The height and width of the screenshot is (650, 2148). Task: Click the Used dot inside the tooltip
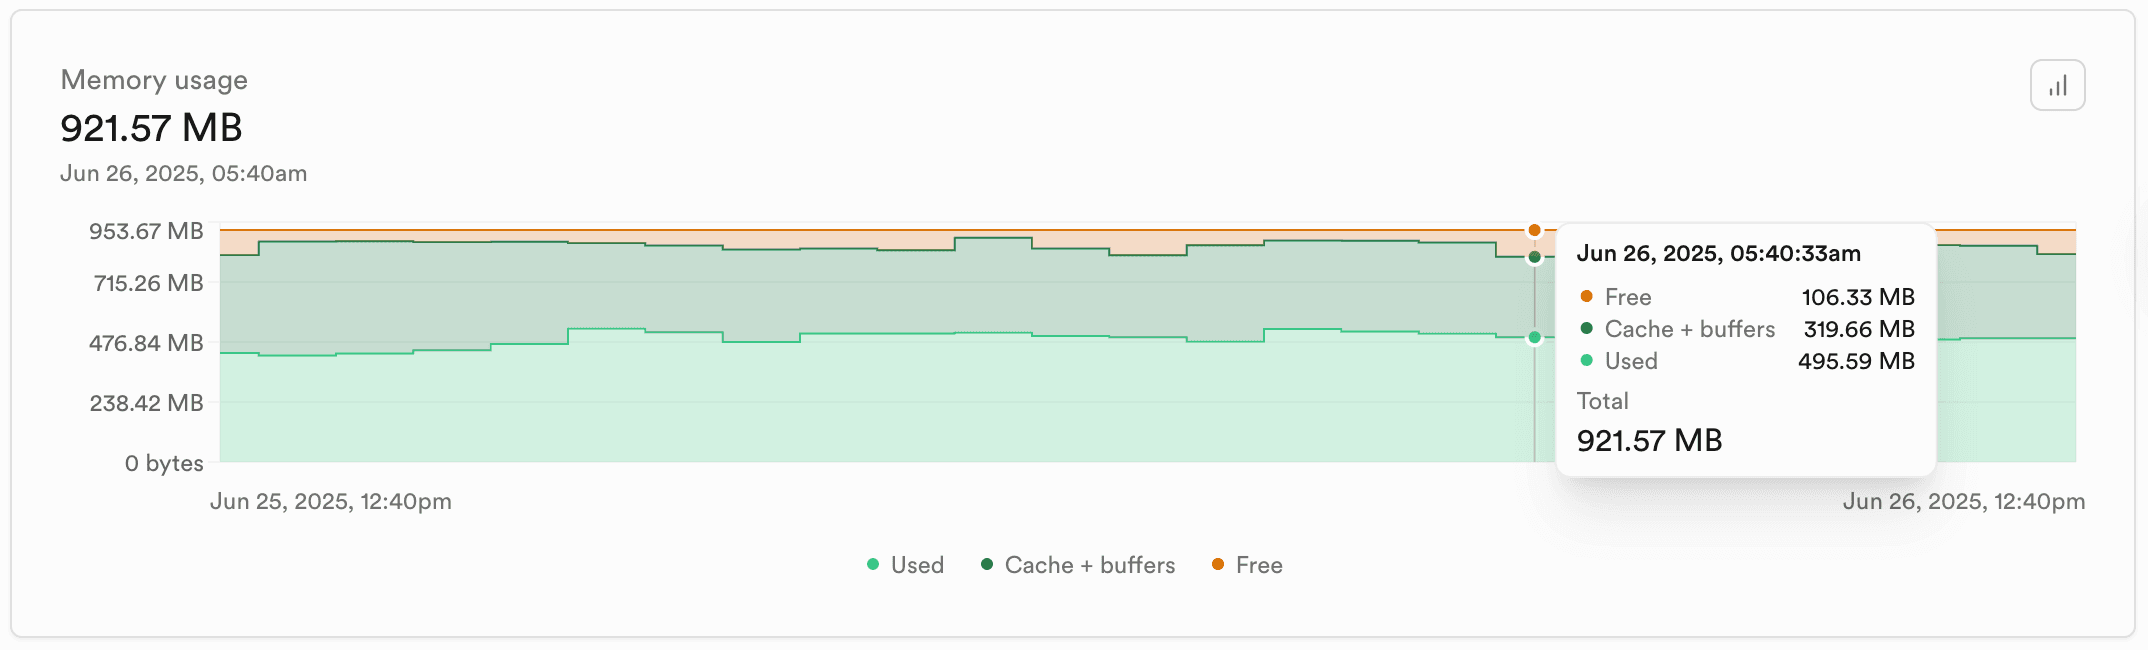1587,360
